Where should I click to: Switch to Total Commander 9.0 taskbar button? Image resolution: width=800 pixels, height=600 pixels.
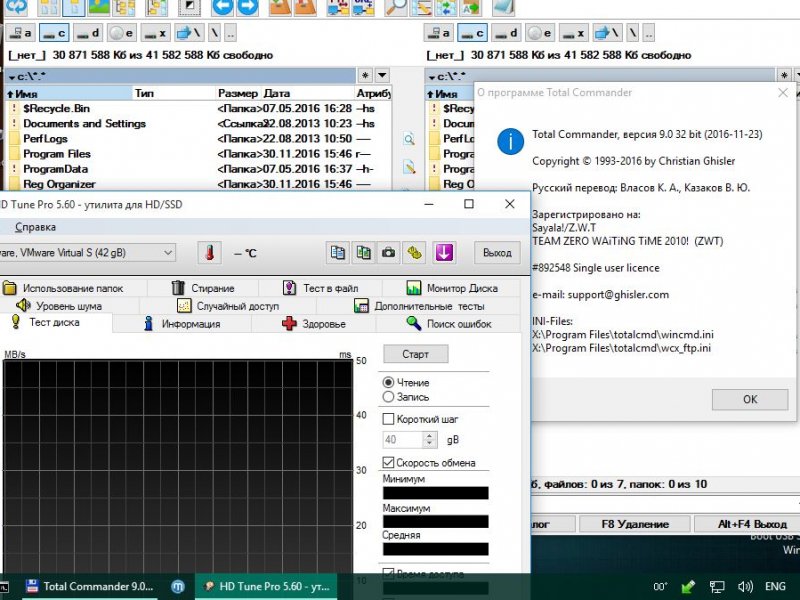pos(89,587)
